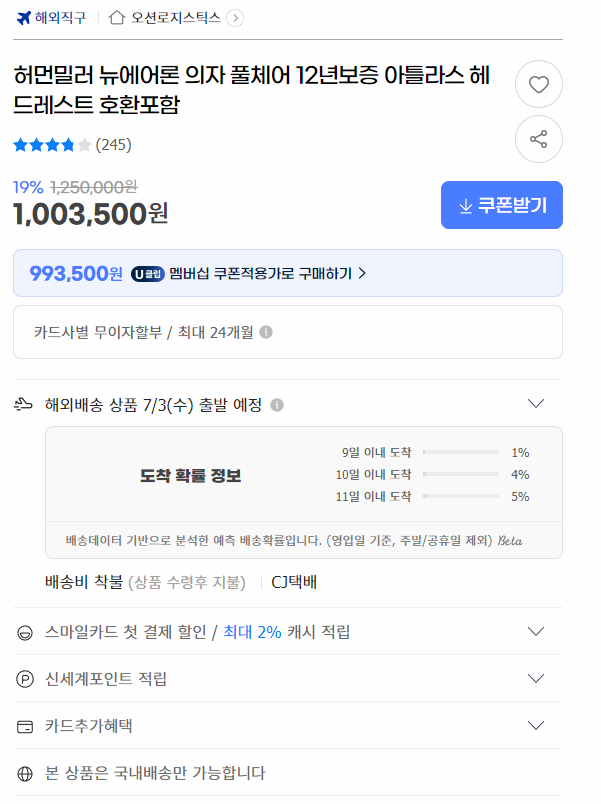Open shop arrow icon after 오션로지스틱스
The width and height of the screenshot is (601, 804).
(x=235, y=18)
